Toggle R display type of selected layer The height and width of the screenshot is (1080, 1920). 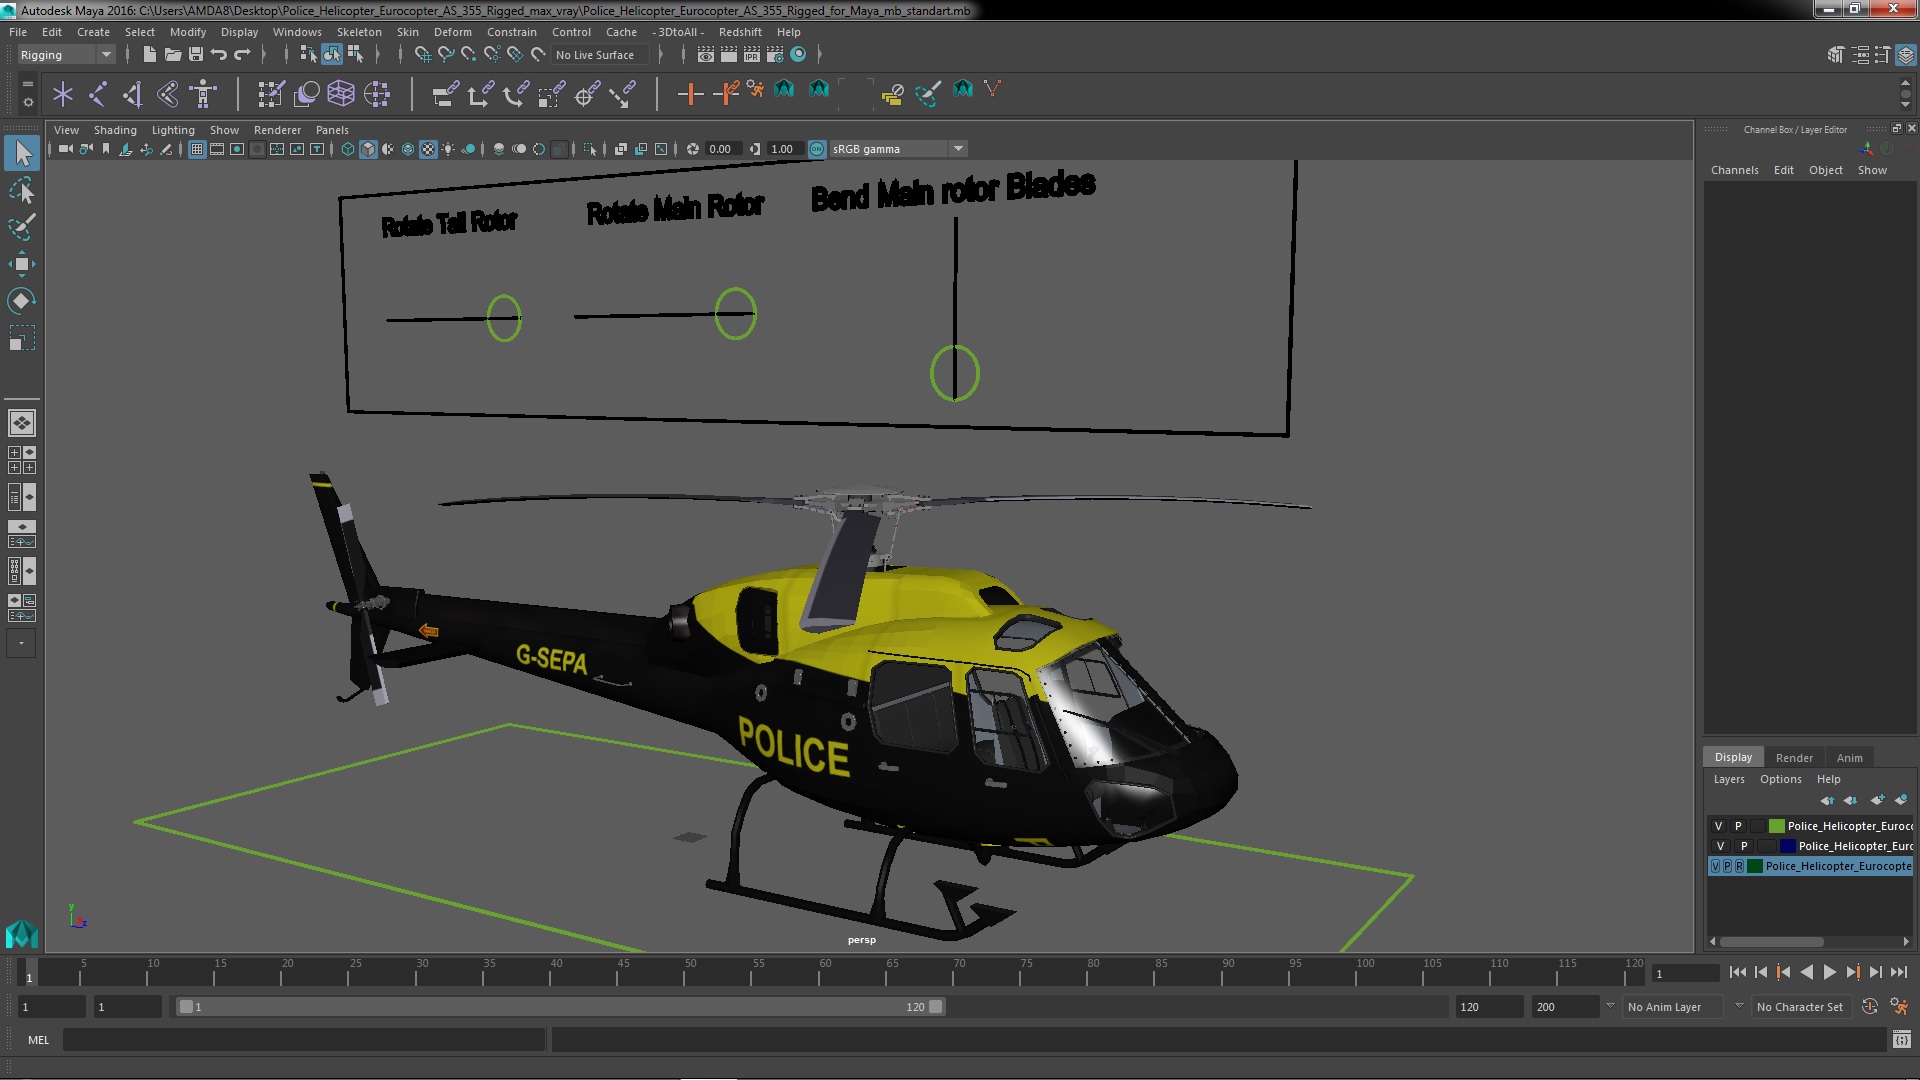click(1740, 866)
